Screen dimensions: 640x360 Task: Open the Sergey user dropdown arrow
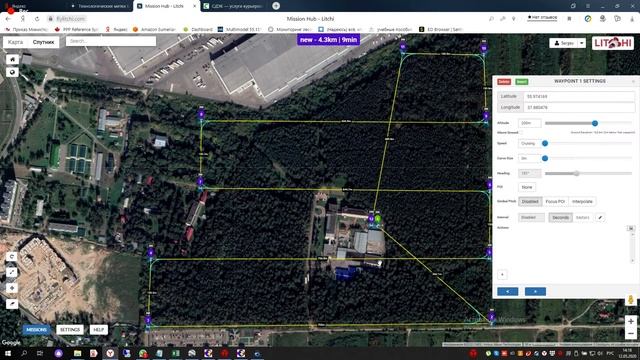point(582,43)
